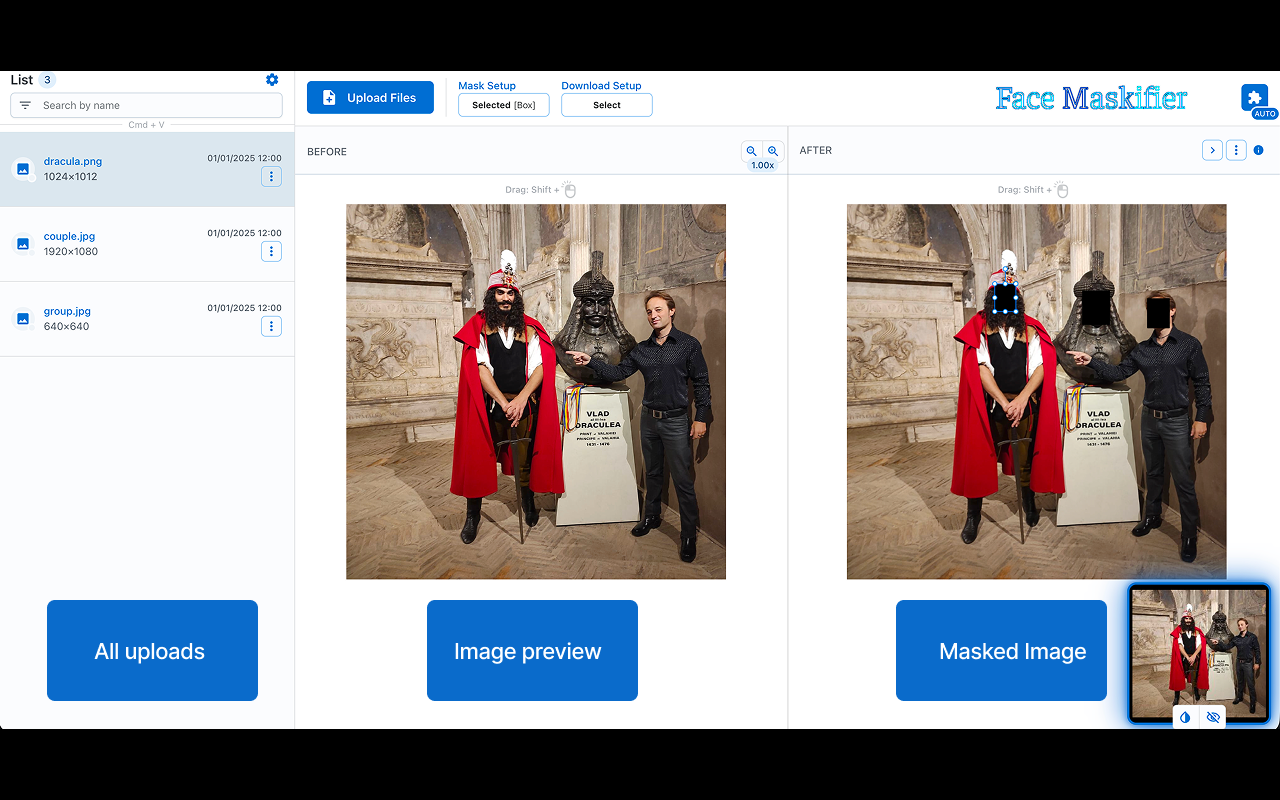Click the puzzle extension AUTO icon
Image resolution: width=1280 pixels, height=800 pixels.
[1255, 97]
